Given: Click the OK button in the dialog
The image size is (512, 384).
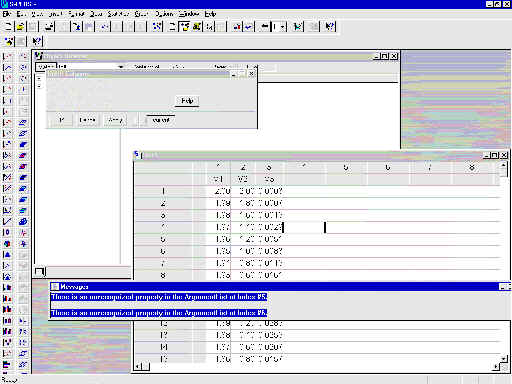Looking at the screenshot, I should [61, 120].
